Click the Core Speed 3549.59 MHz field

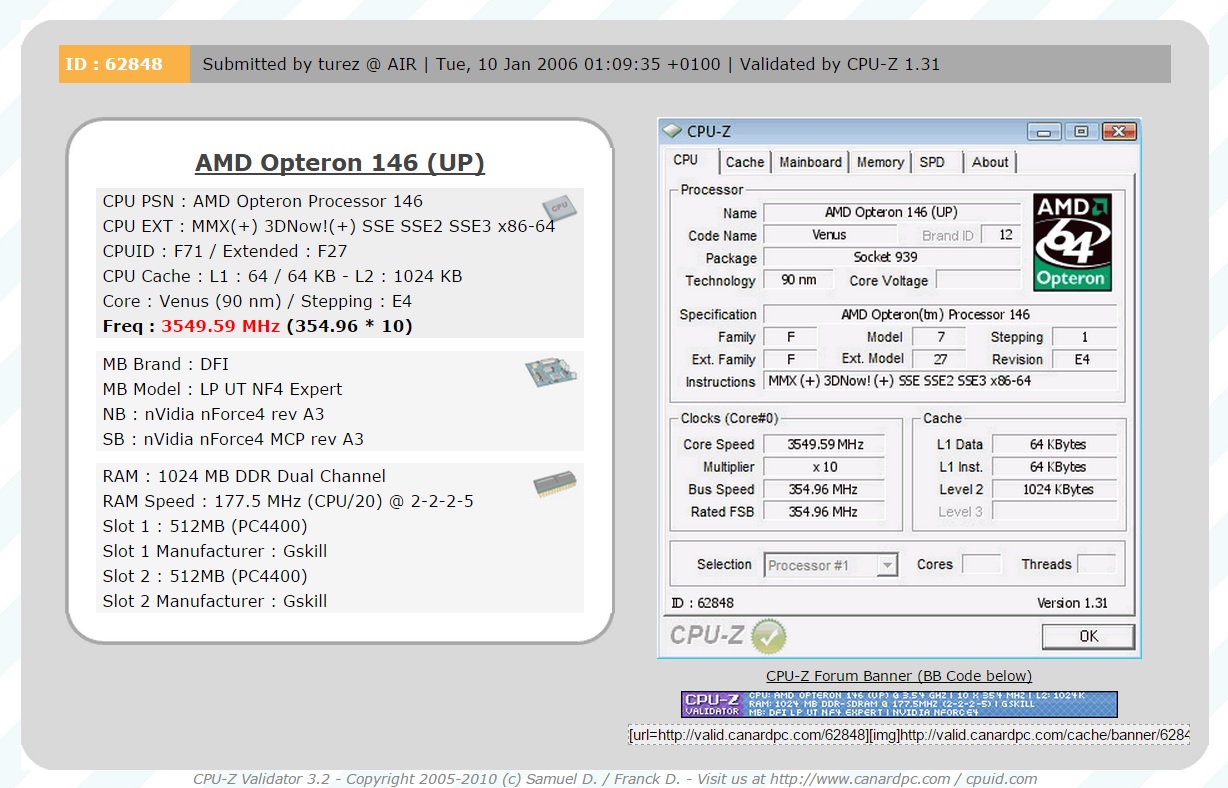823,444
